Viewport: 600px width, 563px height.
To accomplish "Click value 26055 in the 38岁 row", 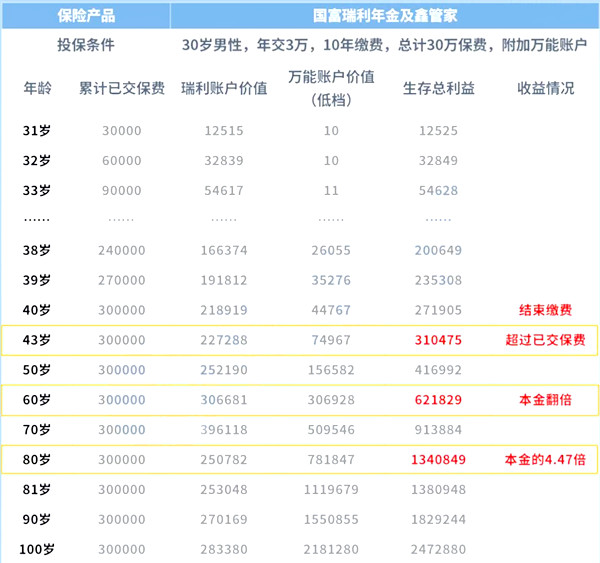I will (331, 250).
